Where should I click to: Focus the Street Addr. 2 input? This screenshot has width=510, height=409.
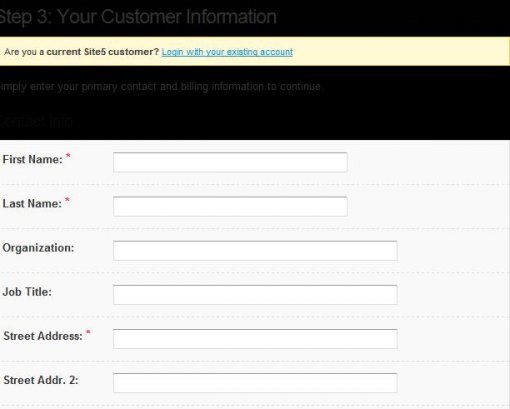[x=255, y=383]
